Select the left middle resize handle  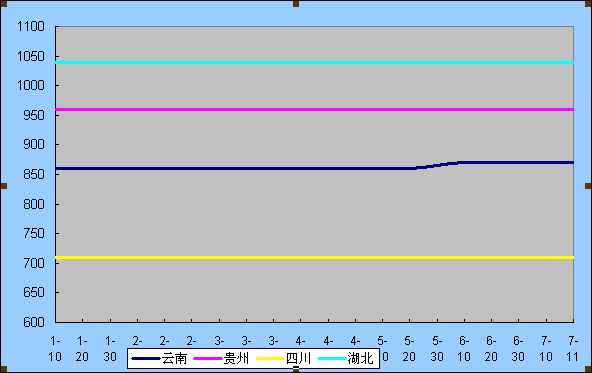(4, 186)
